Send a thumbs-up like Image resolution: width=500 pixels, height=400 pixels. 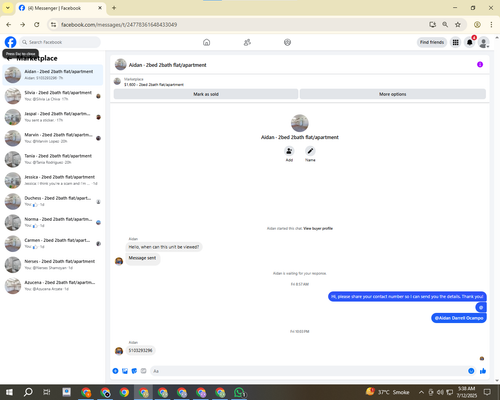point(483,371)
